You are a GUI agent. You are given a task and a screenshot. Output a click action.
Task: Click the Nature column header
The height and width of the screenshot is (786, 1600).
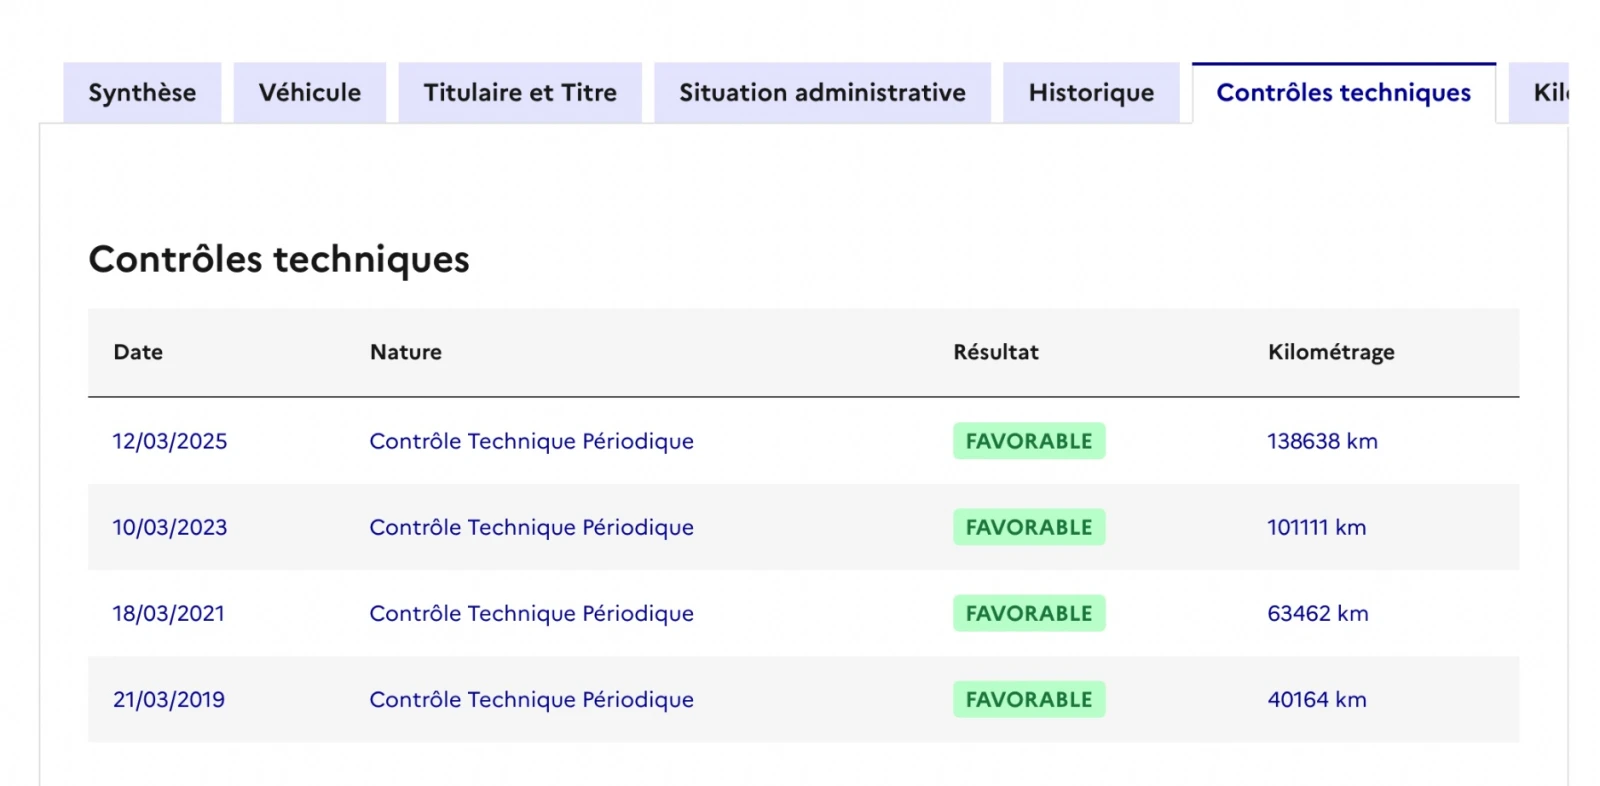tap(405, 352)
